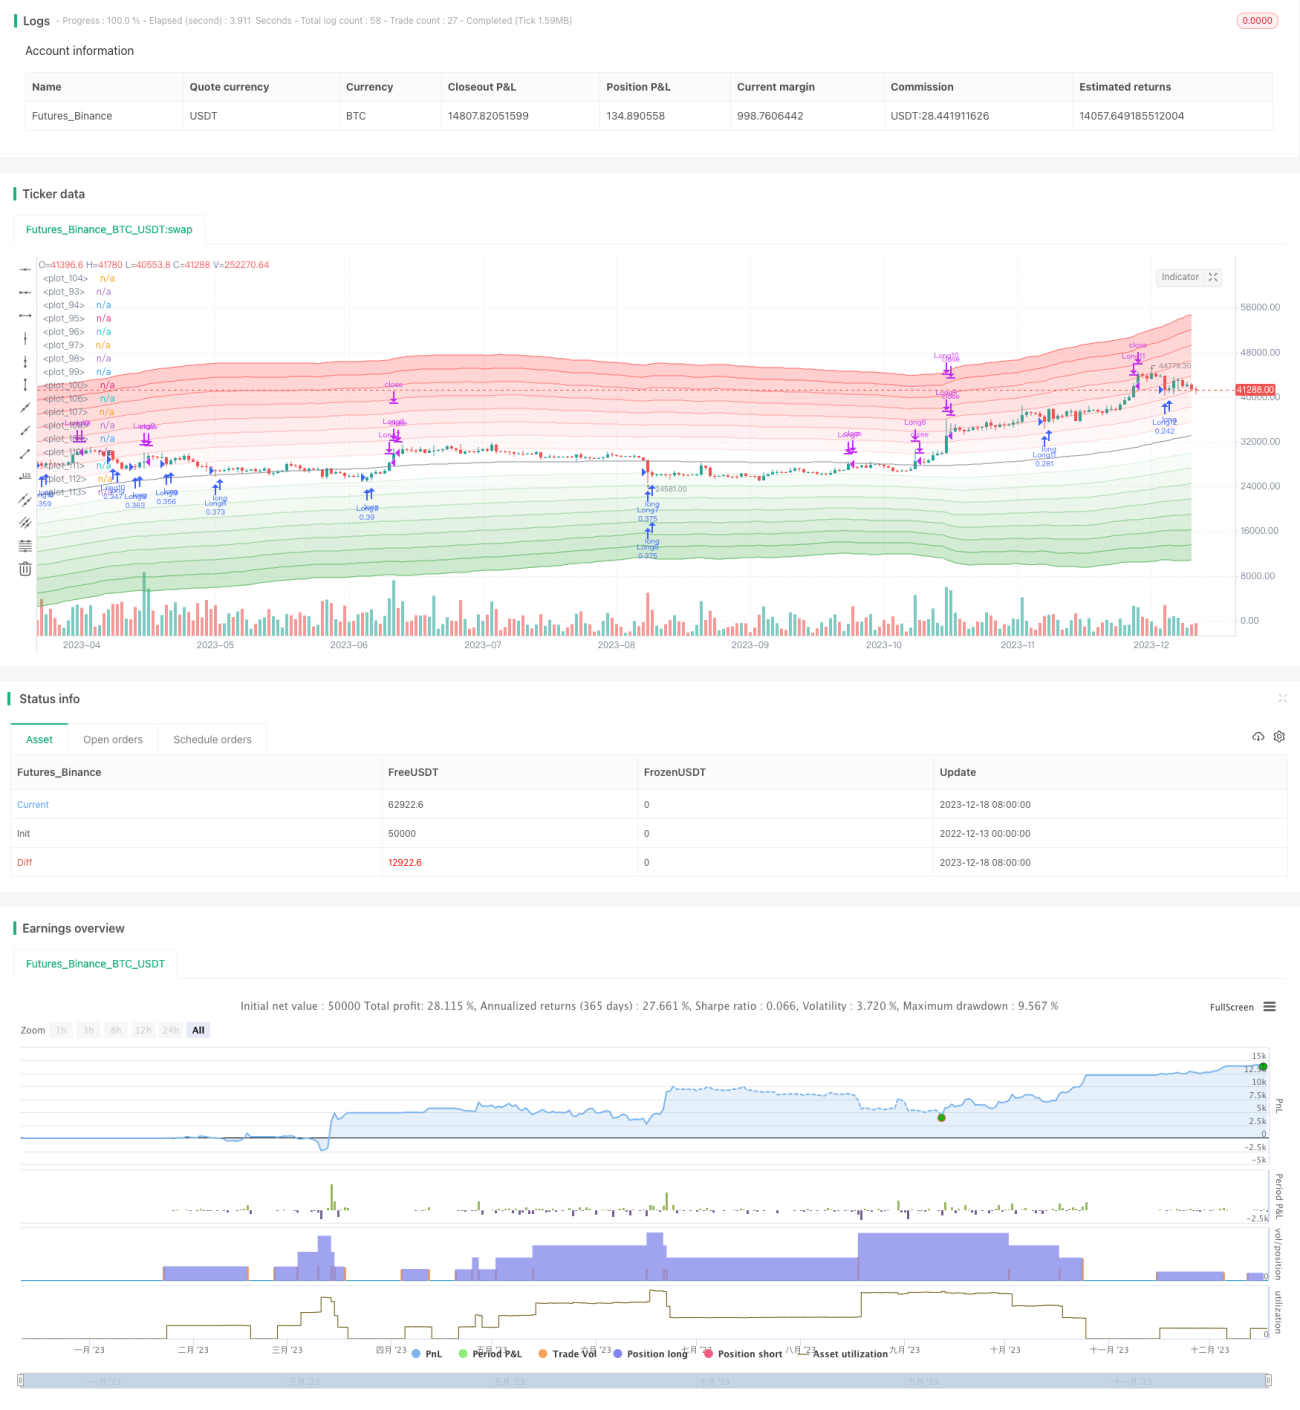Delete drawings with the trash icon
Image resolution: width=1300 pixels, height=1410 pixels.
click(x=25, y=568)
